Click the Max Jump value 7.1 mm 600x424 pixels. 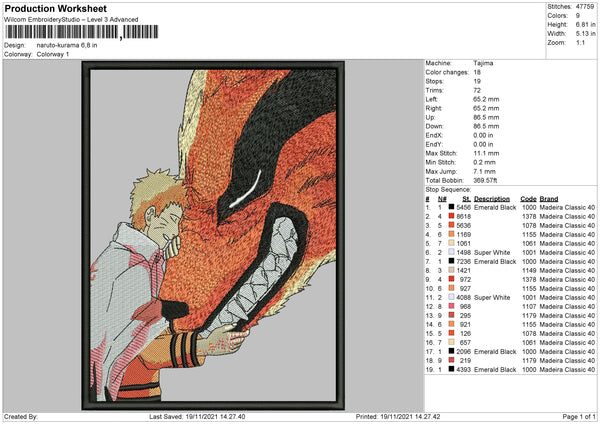tap(484, 171)
